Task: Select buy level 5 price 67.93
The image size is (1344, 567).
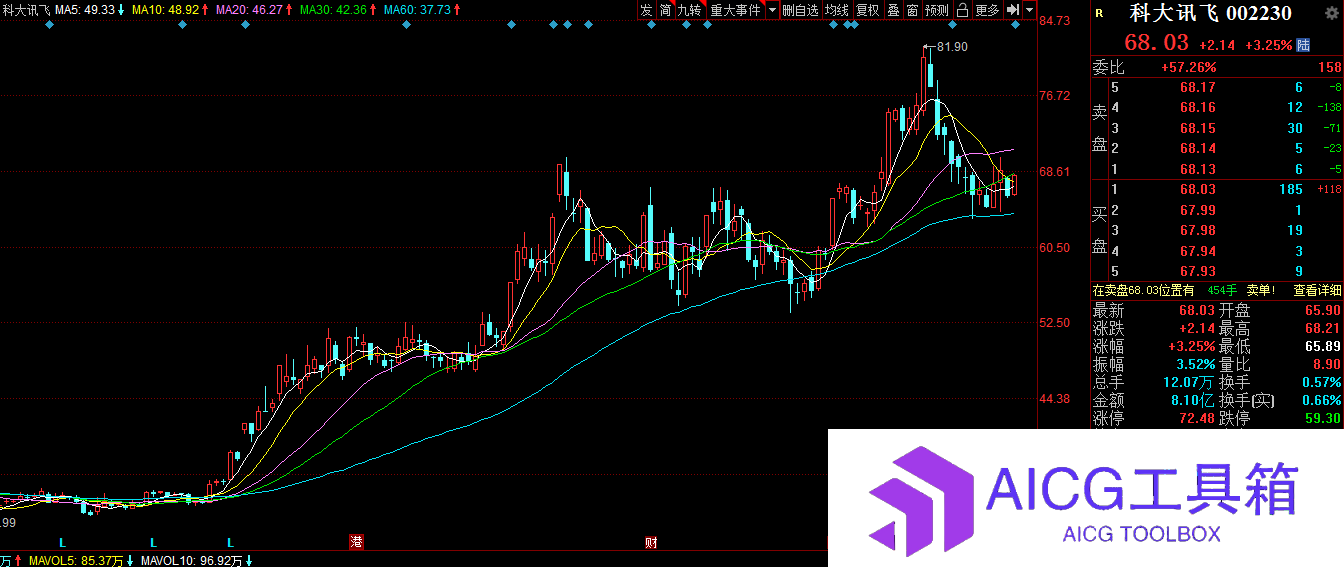Action: click(1197, 271)
